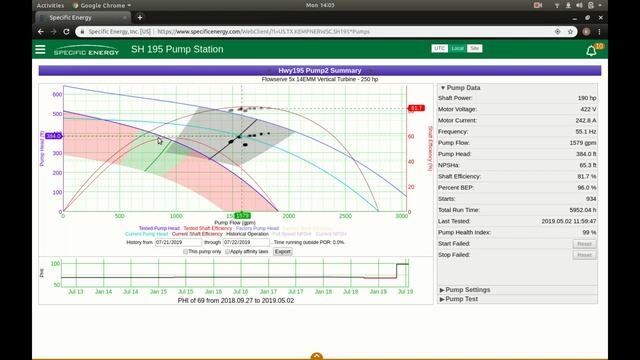Open the network status indicator
The height and width of the screenshot is (360, 640).
(x=557, y=5)
